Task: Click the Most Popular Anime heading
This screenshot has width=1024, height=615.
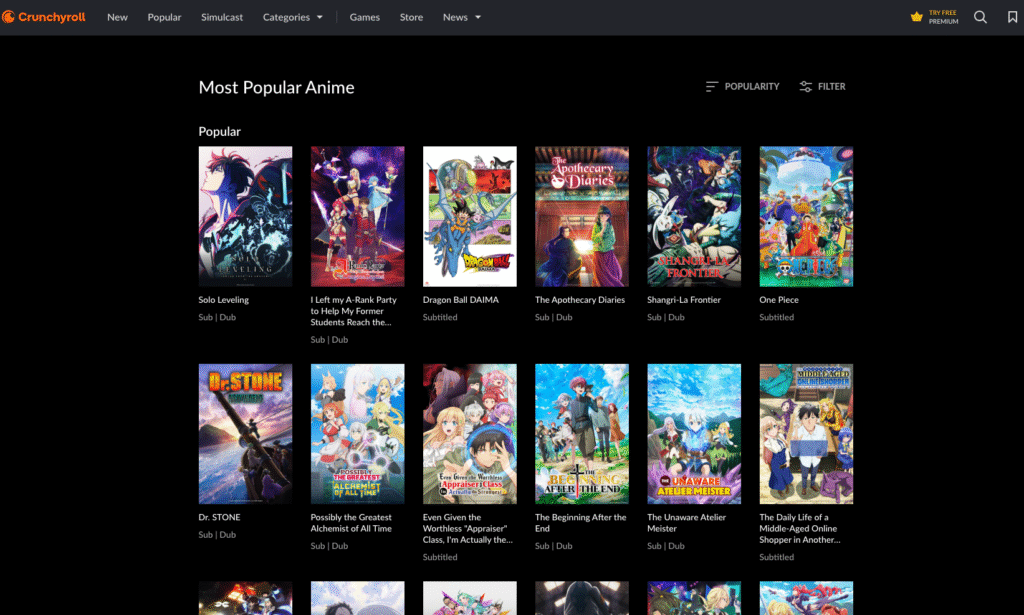Action: click(276, 87)
